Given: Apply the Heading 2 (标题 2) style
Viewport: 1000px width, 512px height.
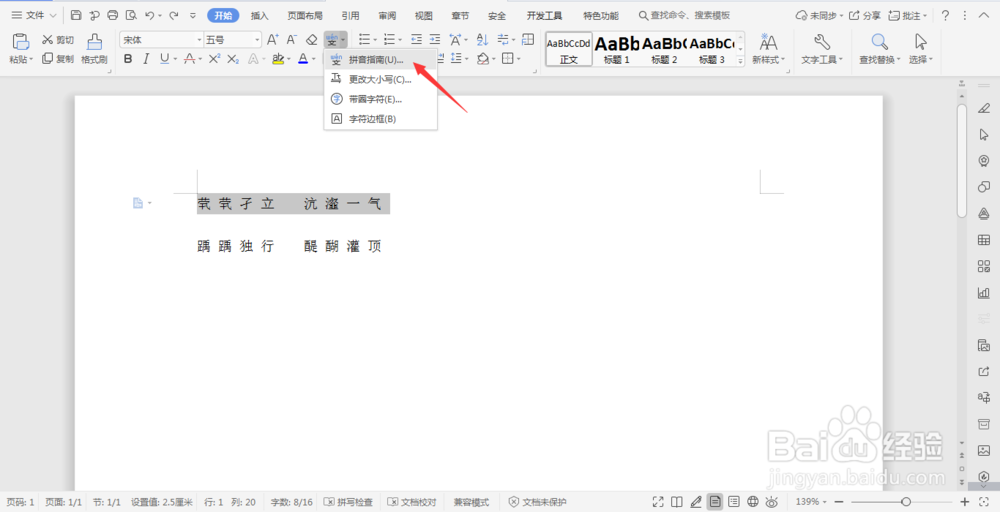Looking at the screenshot, I should tap(664, 49).
